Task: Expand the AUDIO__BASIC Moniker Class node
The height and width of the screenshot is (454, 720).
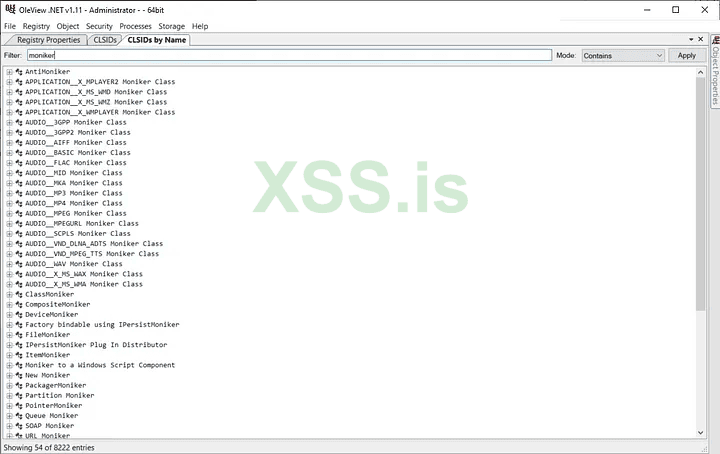Action: [x=9, y=152]
